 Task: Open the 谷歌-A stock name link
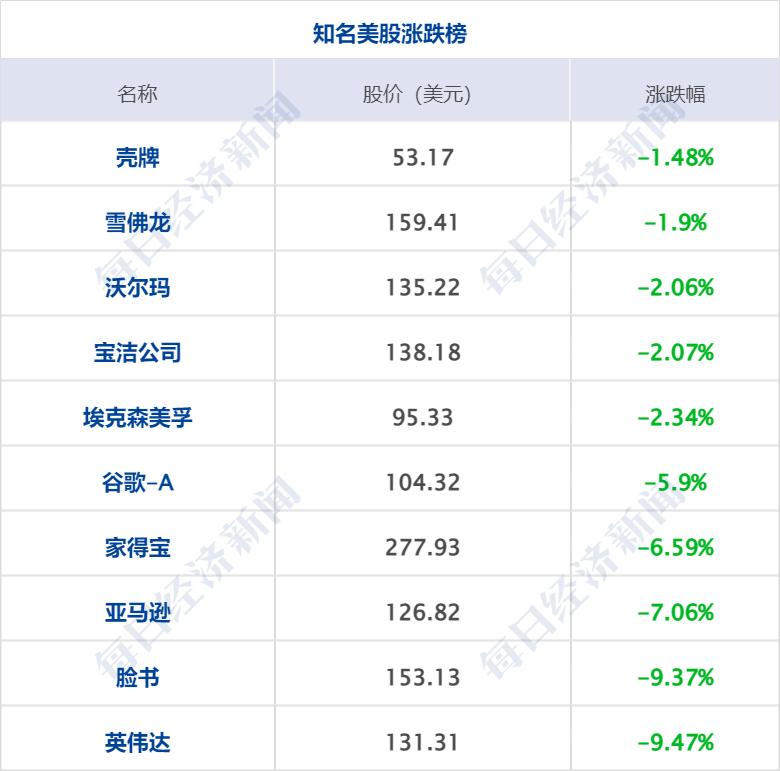tap(137, 482)
